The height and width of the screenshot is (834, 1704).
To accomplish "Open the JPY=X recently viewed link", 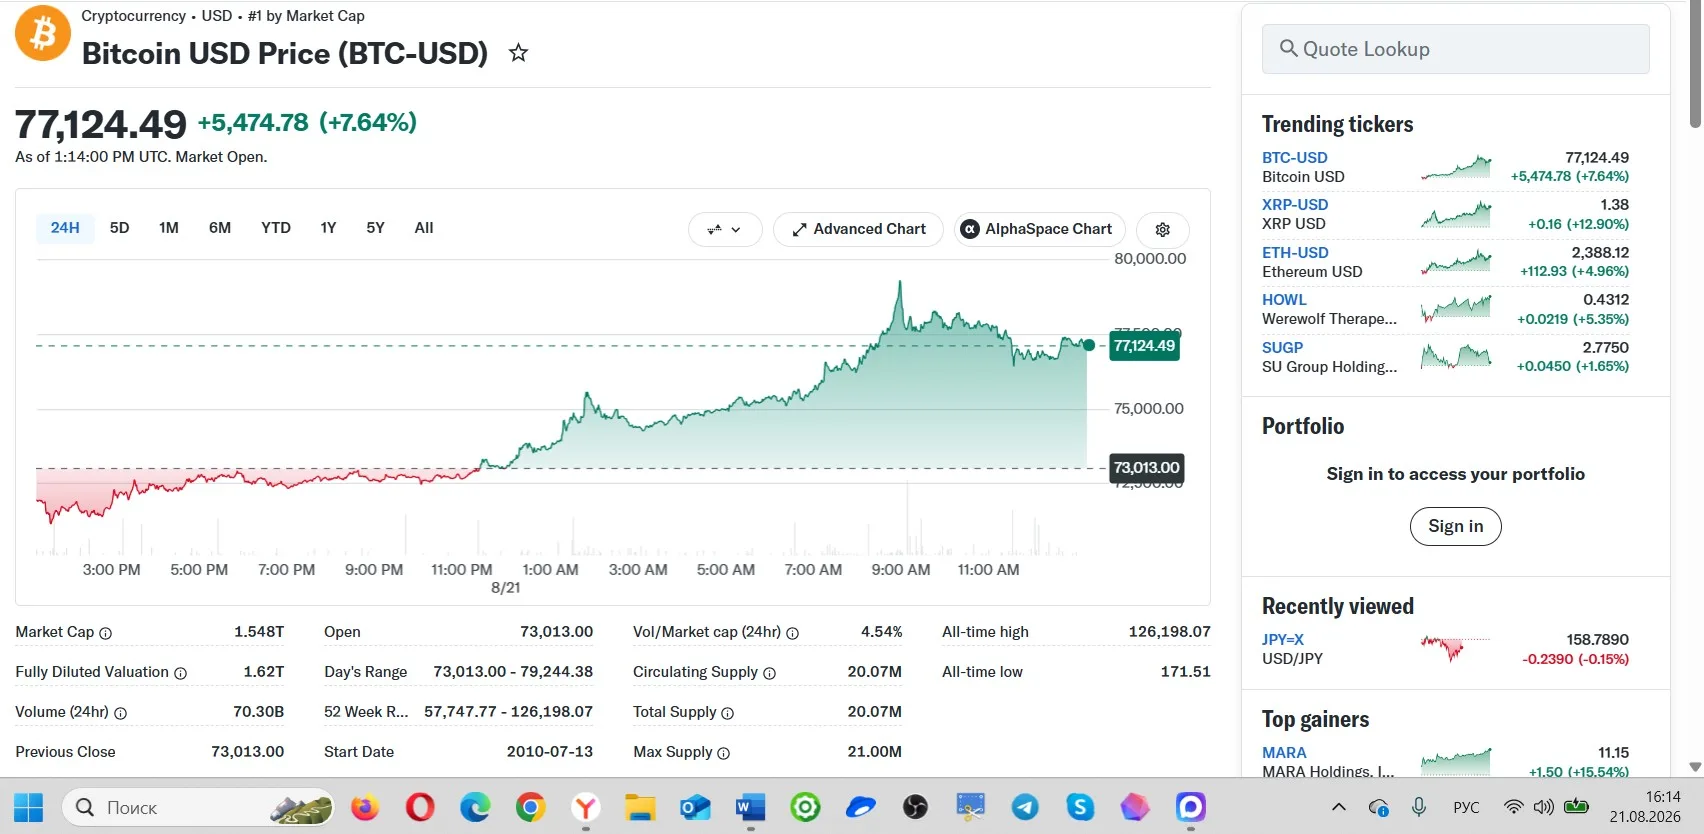I will pyautogui.click(x=1283, y=640).
